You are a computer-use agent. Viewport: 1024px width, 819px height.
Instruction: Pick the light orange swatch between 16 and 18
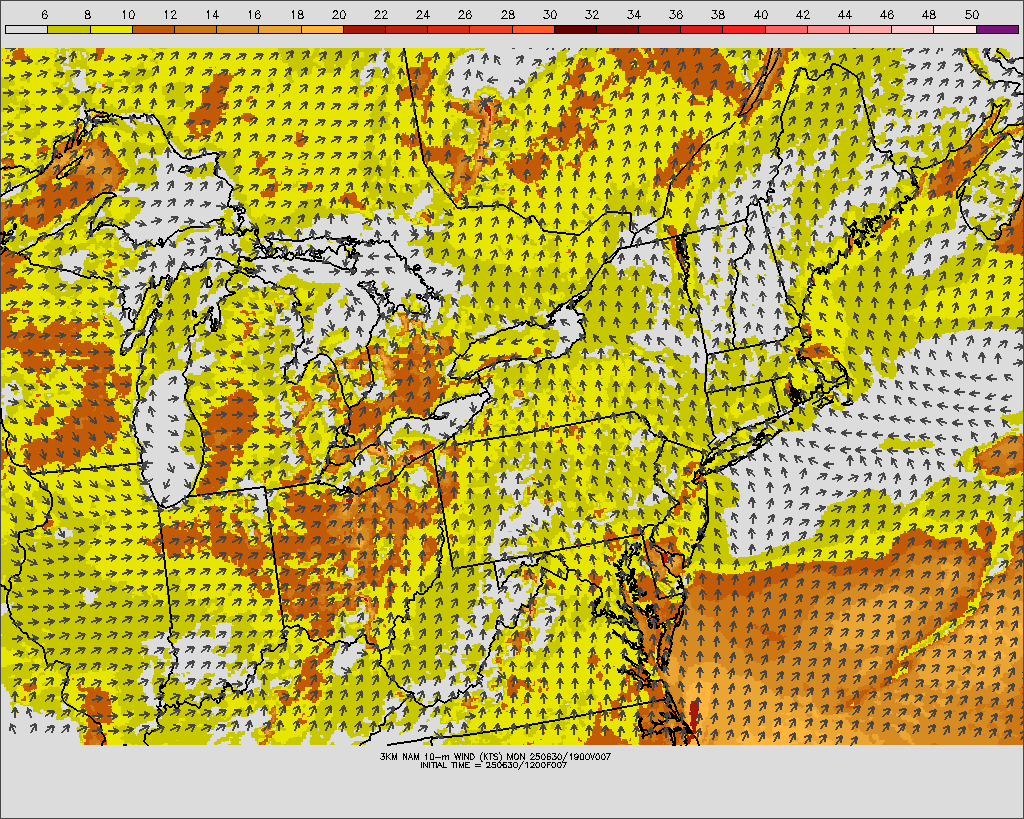click(x=280, y=29)
